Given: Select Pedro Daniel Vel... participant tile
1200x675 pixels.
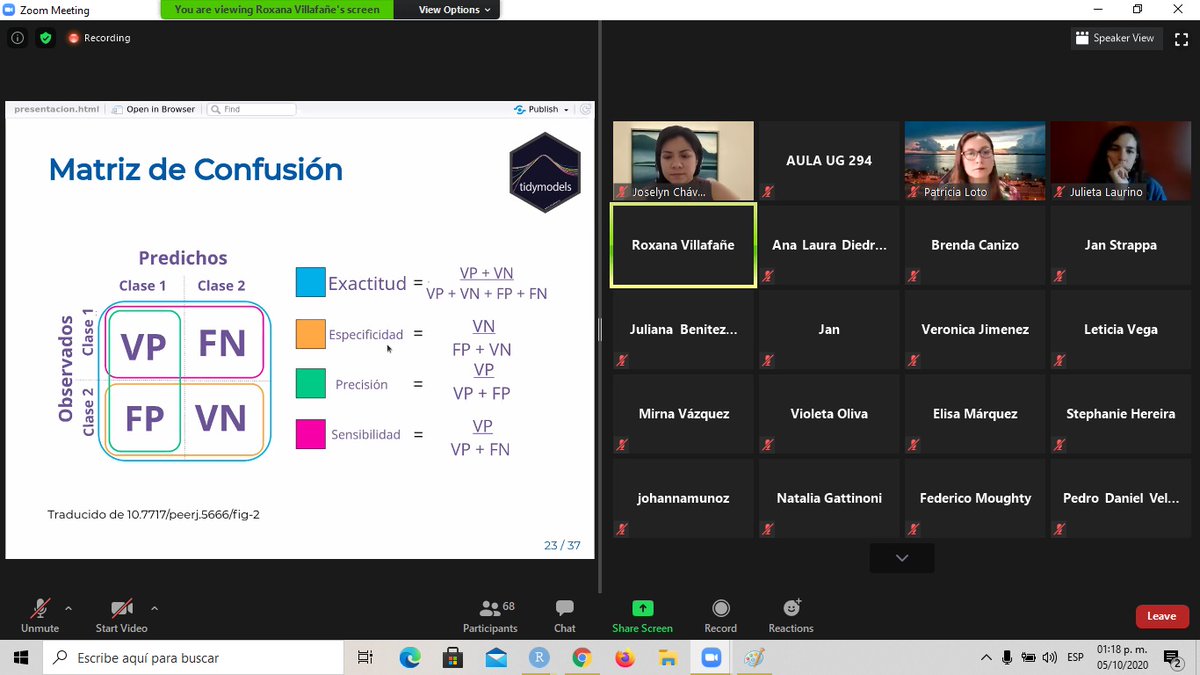Looking at the screenshot, I should point(1121,498).
